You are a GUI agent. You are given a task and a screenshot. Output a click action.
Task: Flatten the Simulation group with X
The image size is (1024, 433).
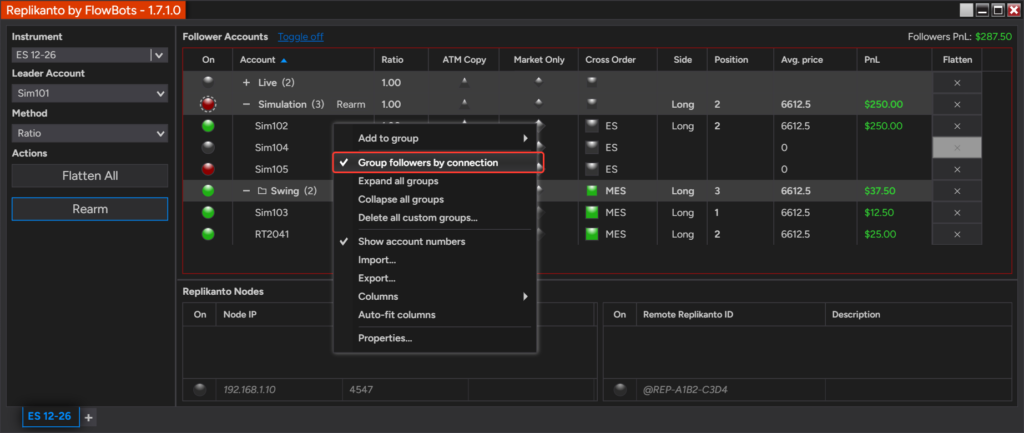pos(957,104)
